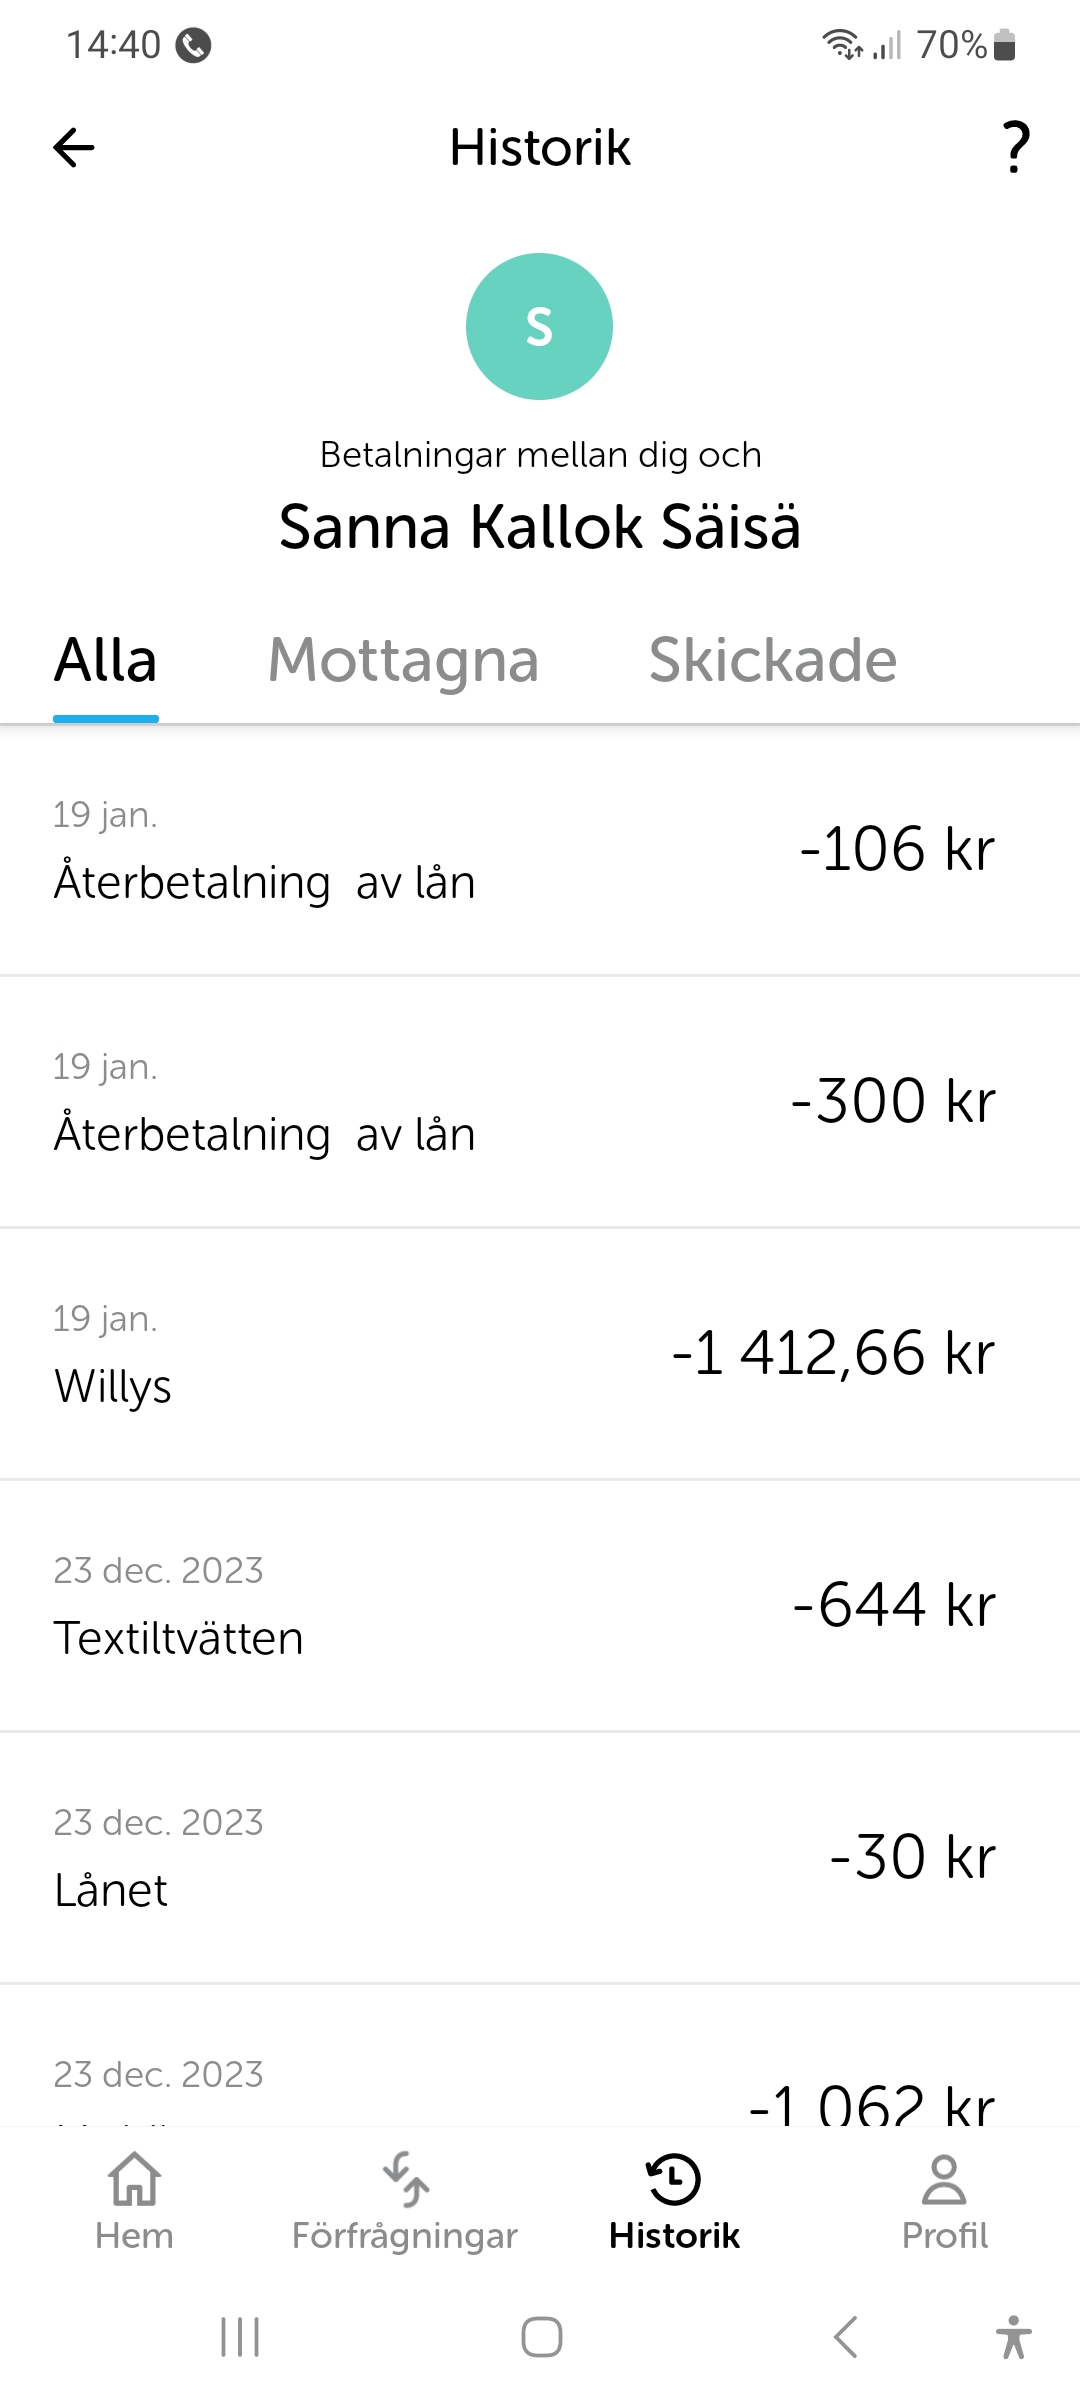Tap Android recent apps icon
Viewport: 1080px width, 2400px height.
pos(240,2337)
